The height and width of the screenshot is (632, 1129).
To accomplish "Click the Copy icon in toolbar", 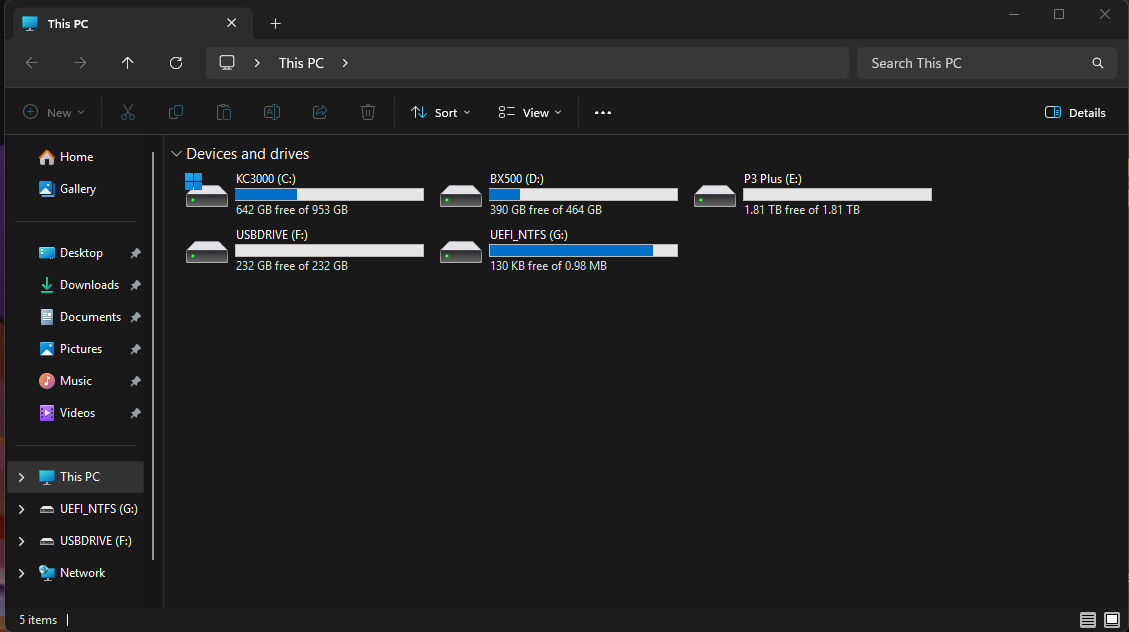I will click(176, 112).
